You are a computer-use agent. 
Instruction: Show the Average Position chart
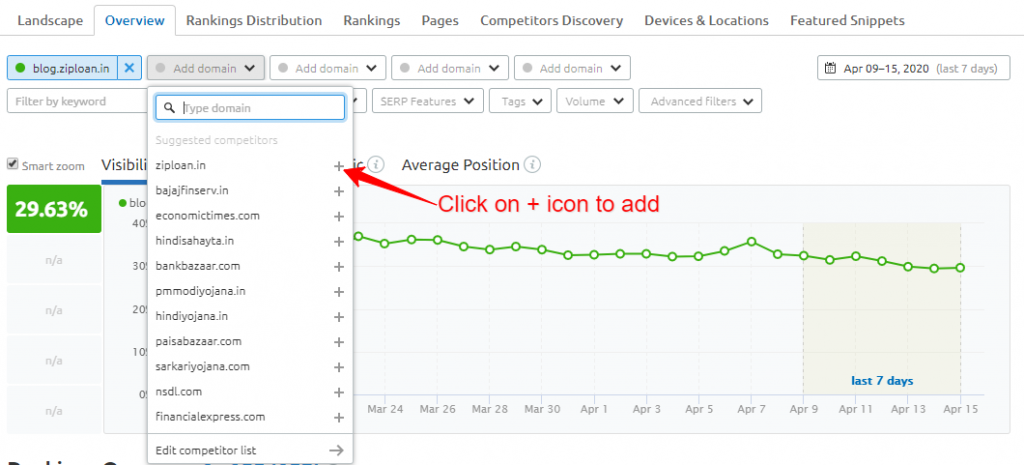pos(460,165)
